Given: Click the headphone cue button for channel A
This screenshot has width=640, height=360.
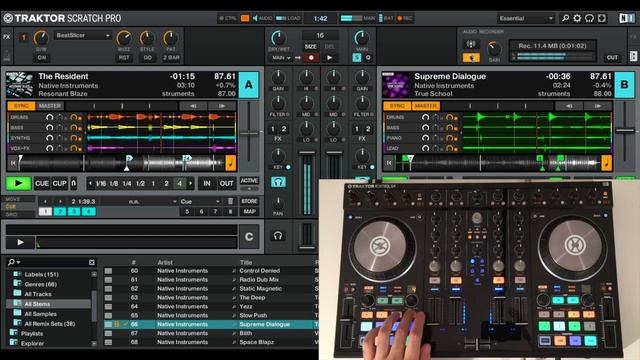Looking at the screenshot, I should click(278, 182).
